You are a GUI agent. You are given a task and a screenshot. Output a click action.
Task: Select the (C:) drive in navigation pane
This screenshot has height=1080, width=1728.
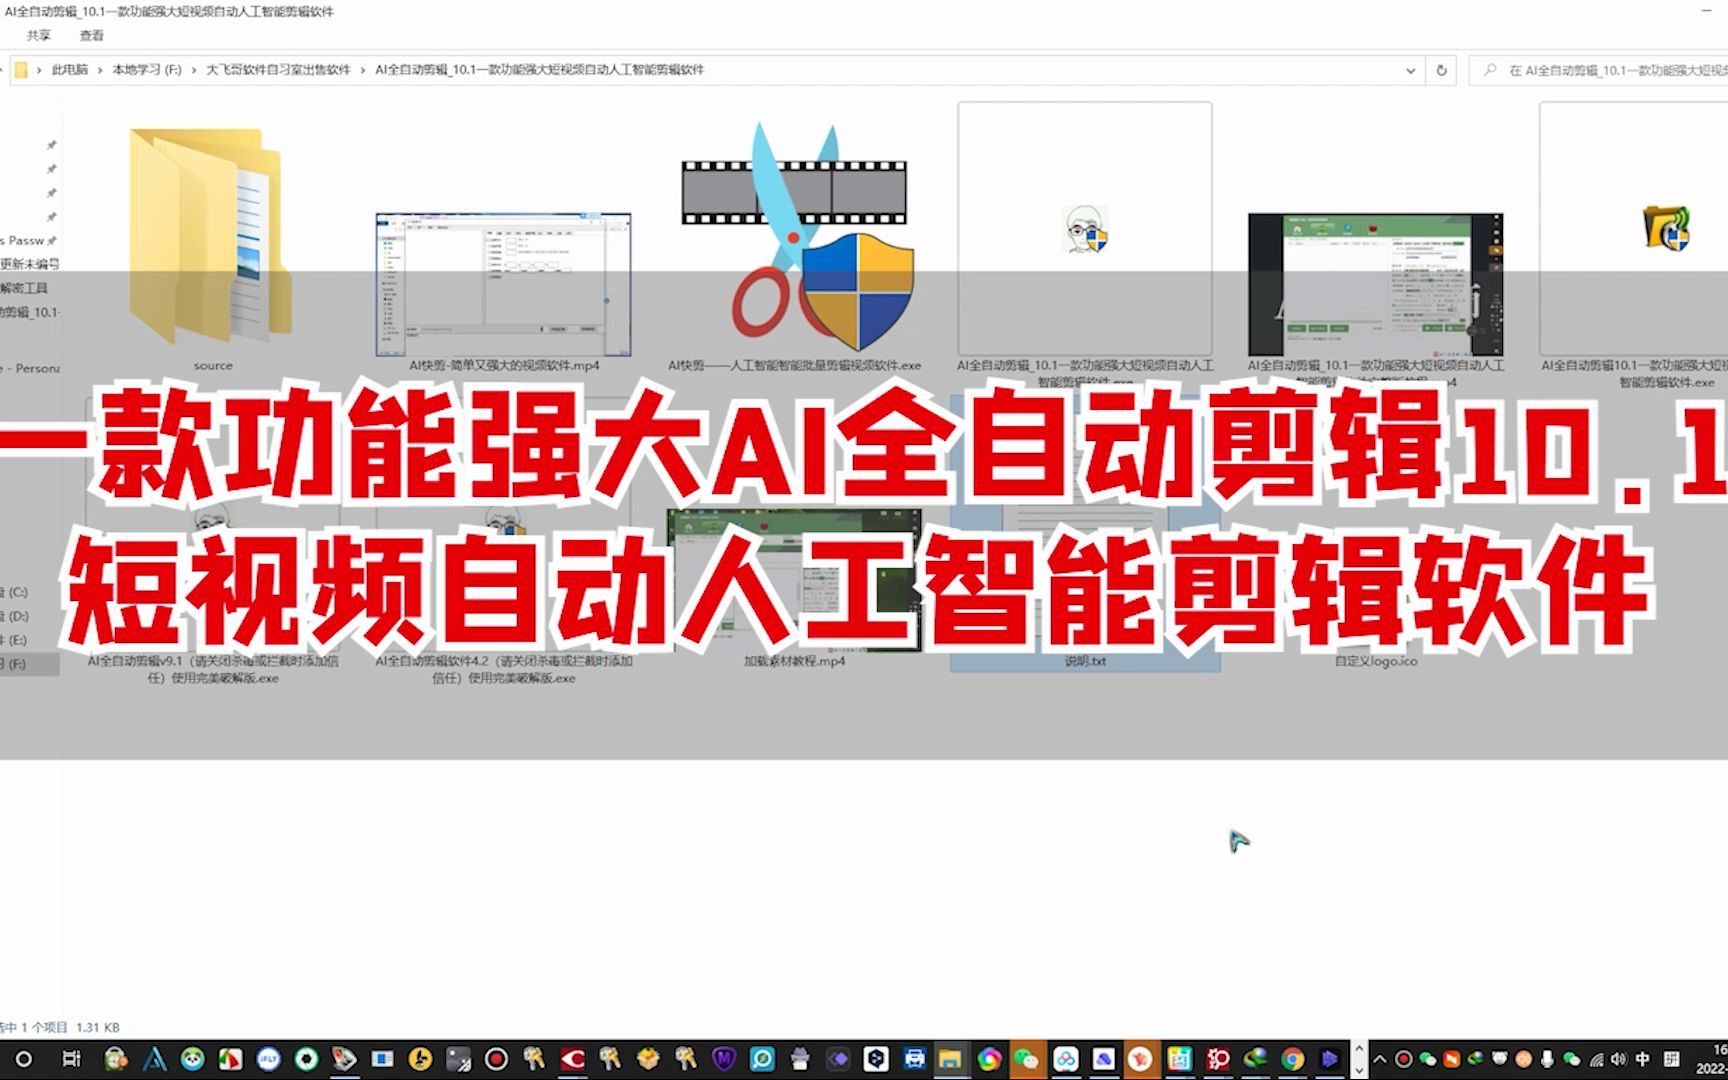coord(15,592)
